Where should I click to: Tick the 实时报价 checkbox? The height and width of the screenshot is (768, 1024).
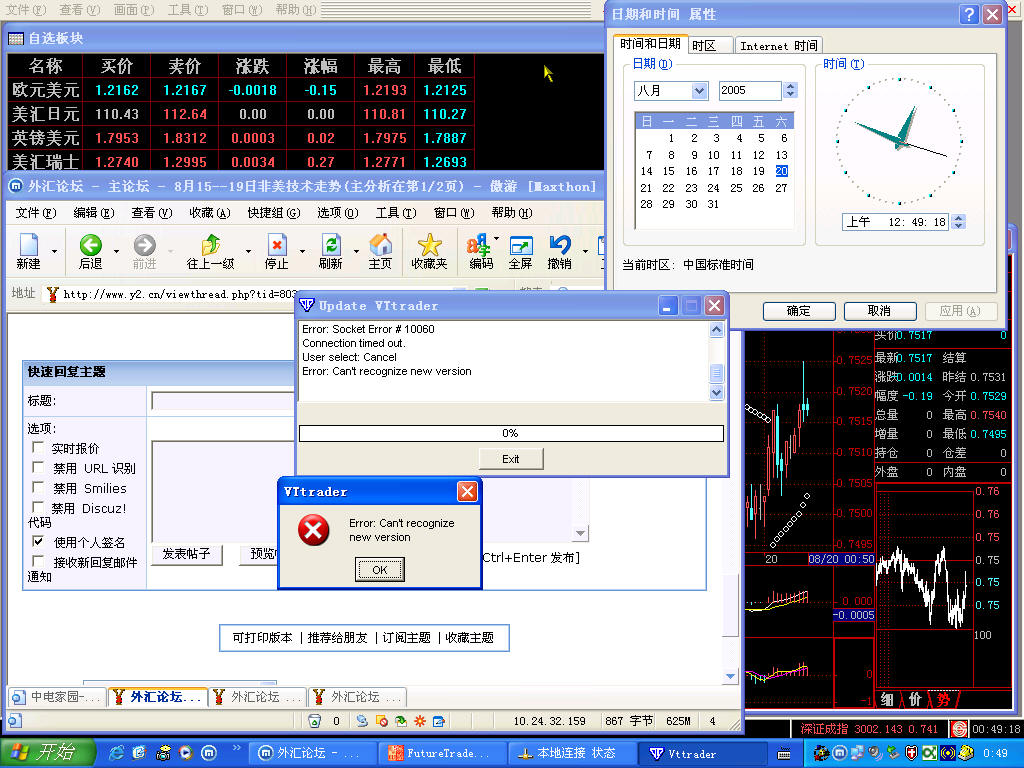click(x=38, y=447)
